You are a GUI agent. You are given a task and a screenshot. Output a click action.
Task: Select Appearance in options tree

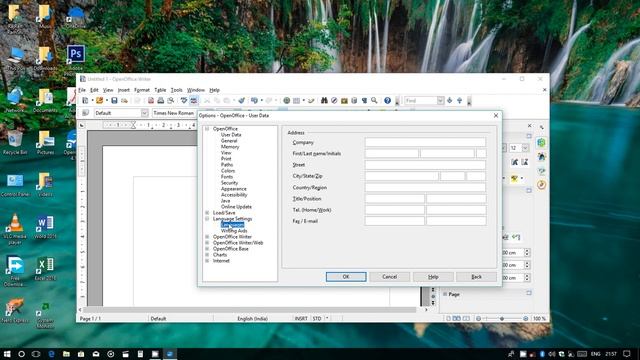click(x=233, y=189)
